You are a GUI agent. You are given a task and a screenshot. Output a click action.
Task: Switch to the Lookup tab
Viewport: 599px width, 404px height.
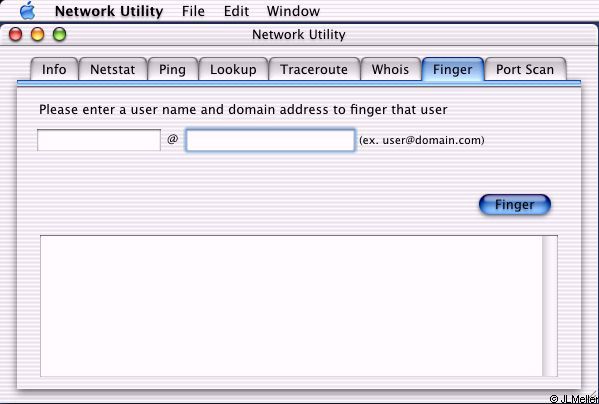point(233,69)
